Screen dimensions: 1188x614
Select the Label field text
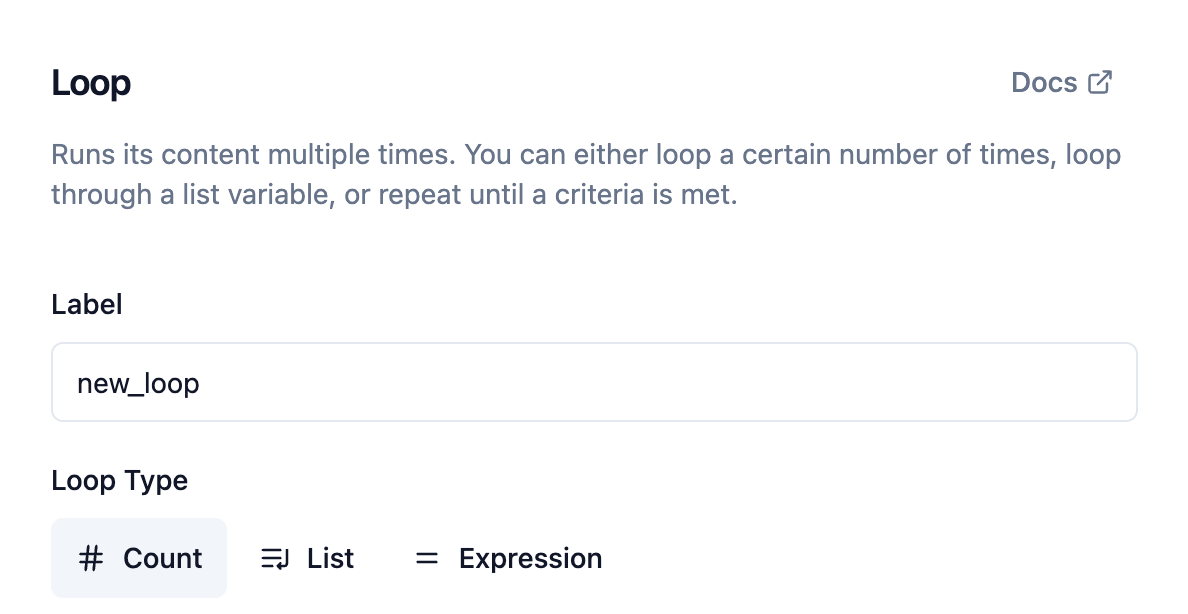click(86, 304)
